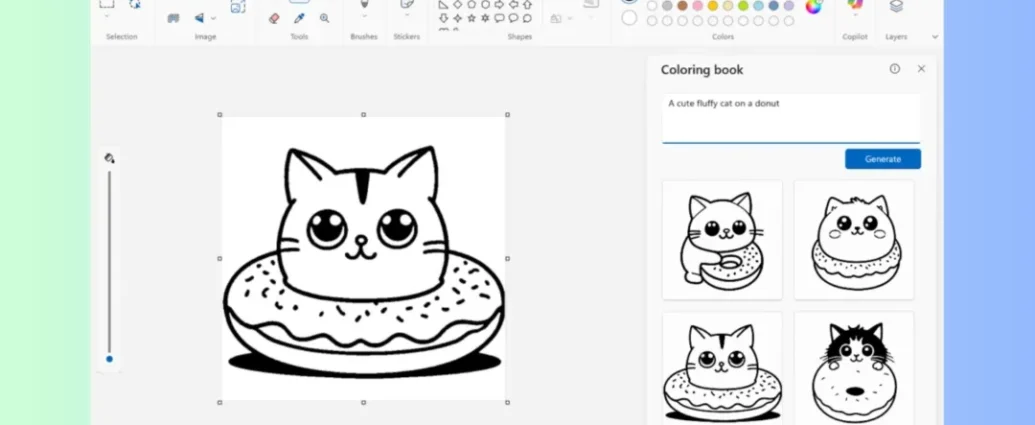Open the Flip options dropdown arrow

click(x=213, y=18)
